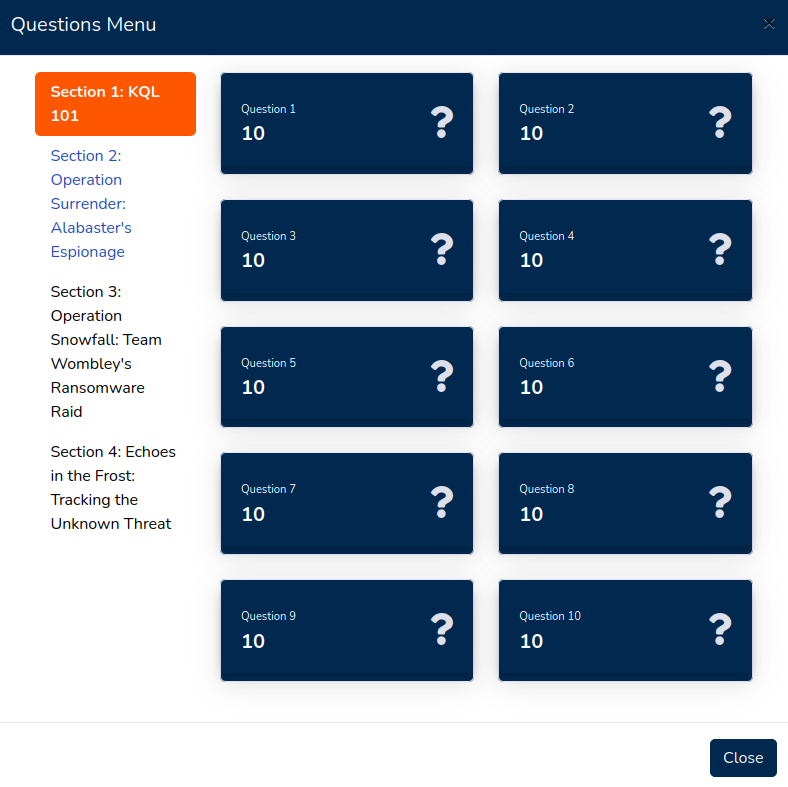Screen dimensions: 788x787
Task: Switch to Section 3: Operation Snowfall
Action: [x=106, y=352]
